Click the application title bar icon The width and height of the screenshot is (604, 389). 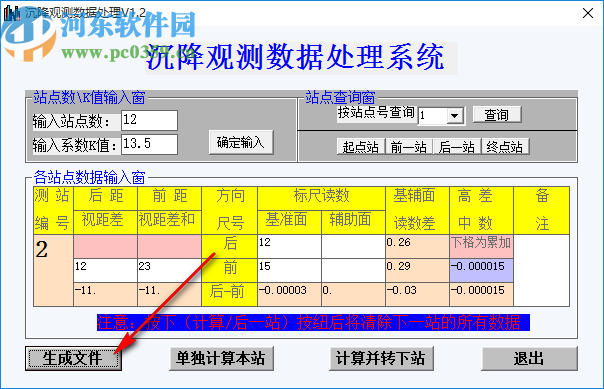pyautogui.click(x=12, y=13)
